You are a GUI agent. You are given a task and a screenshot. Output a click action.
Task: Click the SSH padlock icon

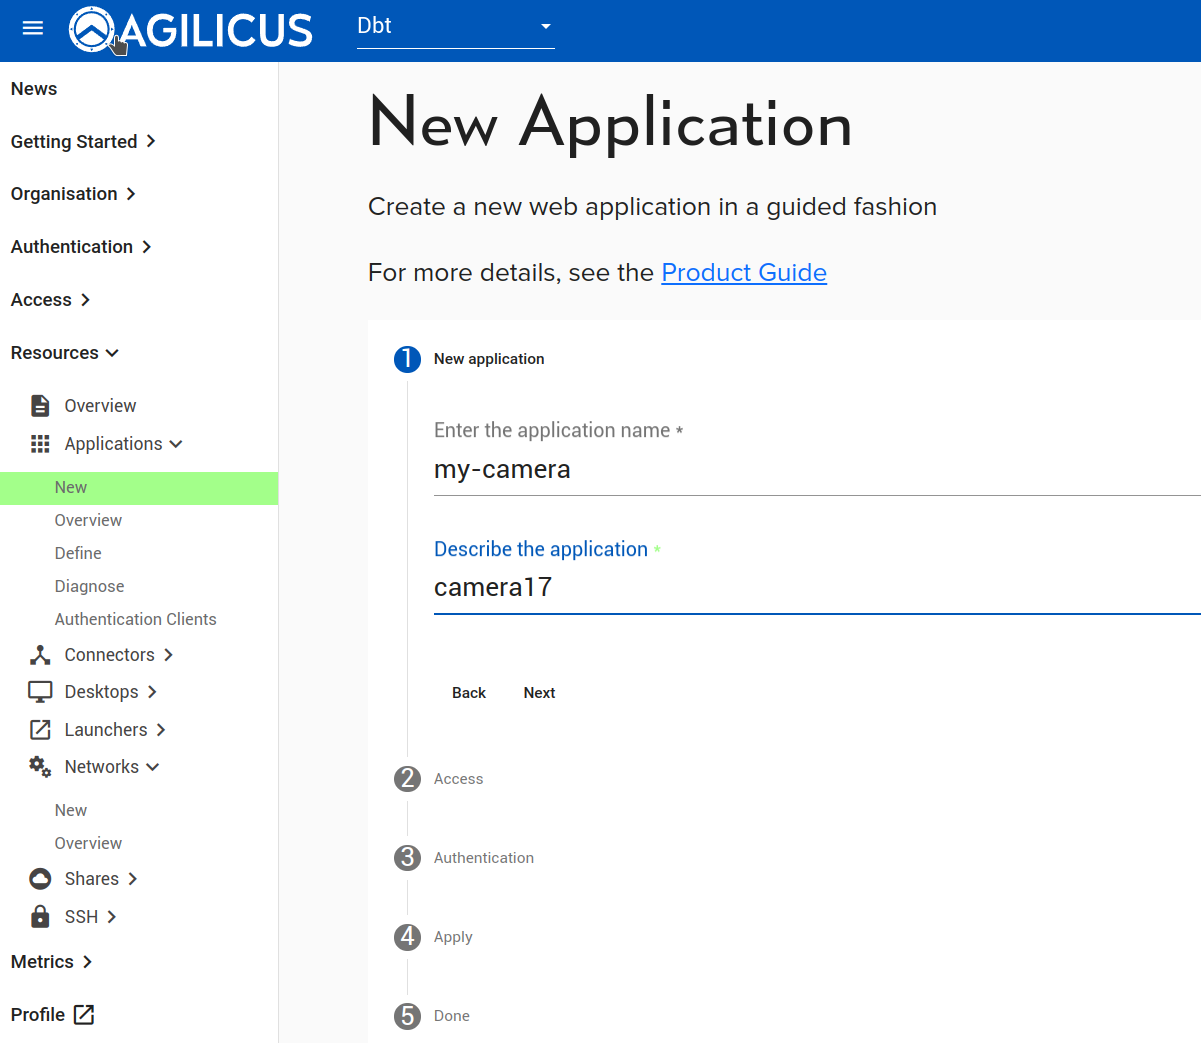pos(40,916)
